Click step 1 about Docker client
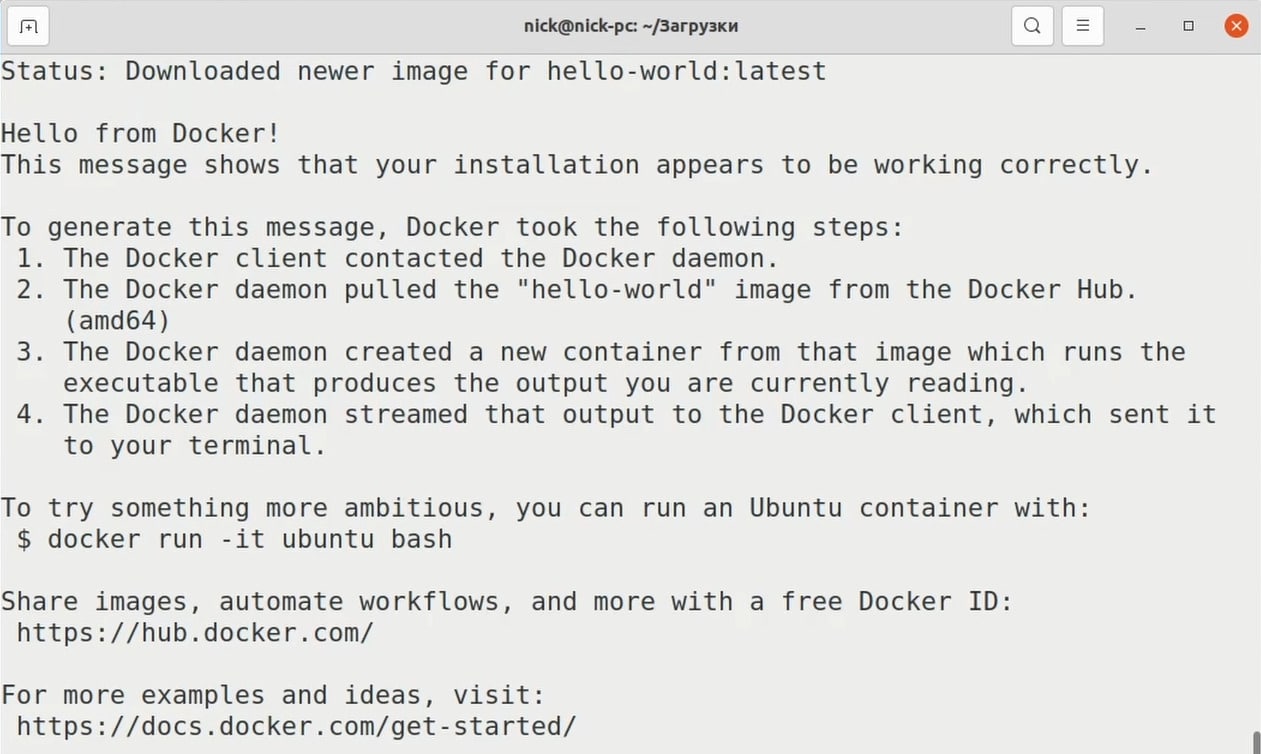This screenshot has width=1261, height=754. (398, 258)
